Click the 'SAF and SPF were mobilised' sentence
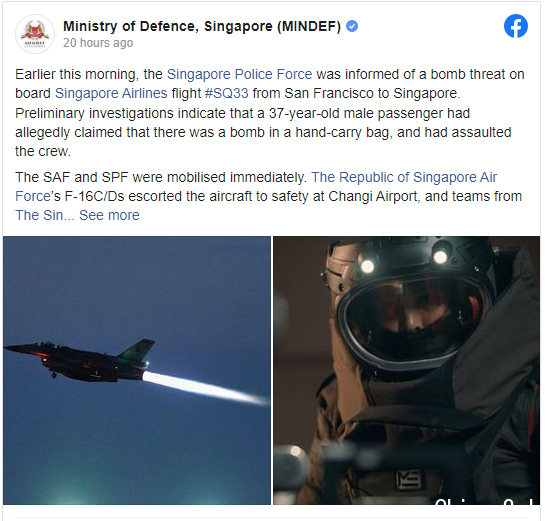546x521 pixels. pyautogui.click(x=161, y=177)
